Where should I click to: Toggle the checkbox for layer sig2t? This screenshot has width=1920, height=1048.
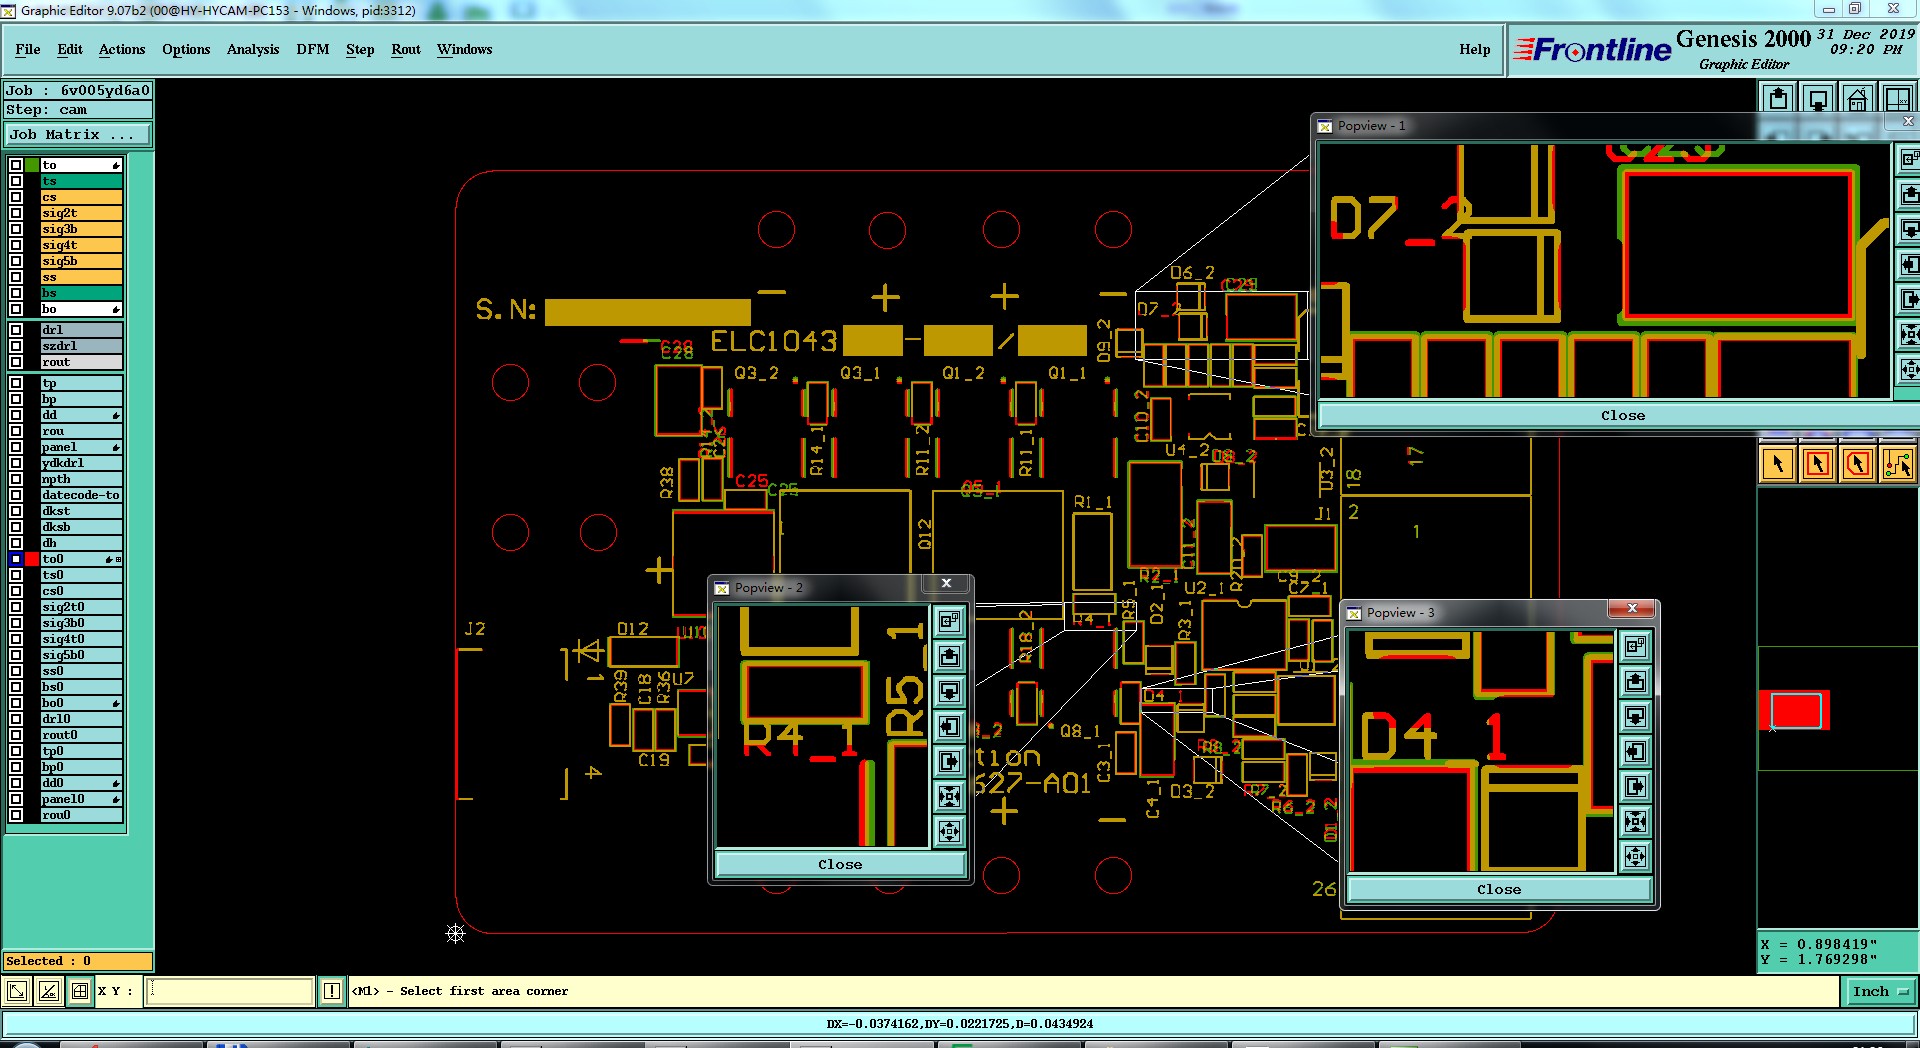click(16, 213)
